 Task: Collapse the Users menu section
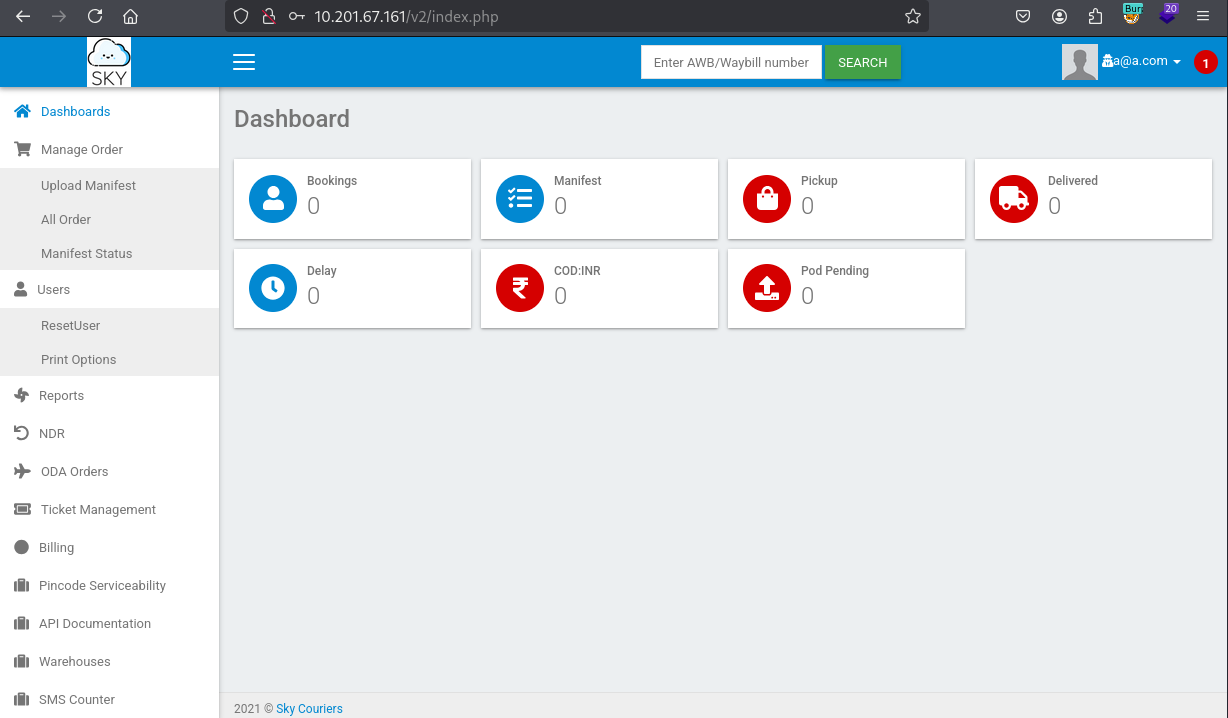(109, 289)
